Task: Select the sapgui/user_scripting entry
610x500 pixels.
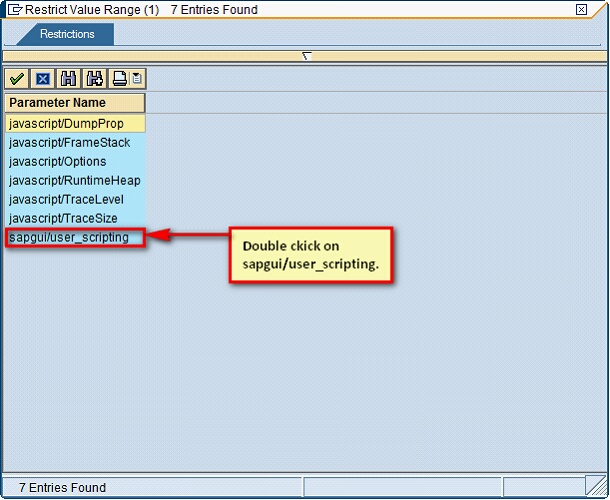Action: point(69,238)
